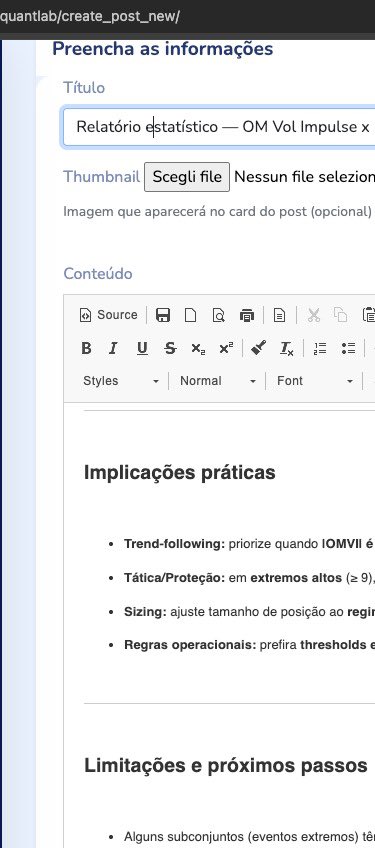The image size is (375, 848).
Task: Click the Print icon
Action: pos(247,315)
